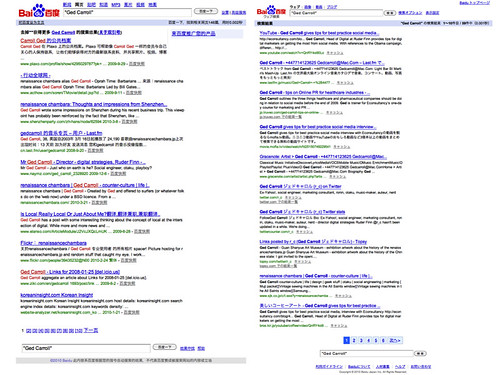Click the Baidu logo on the left page
The image size is (500, 375).
coord(39,11)
